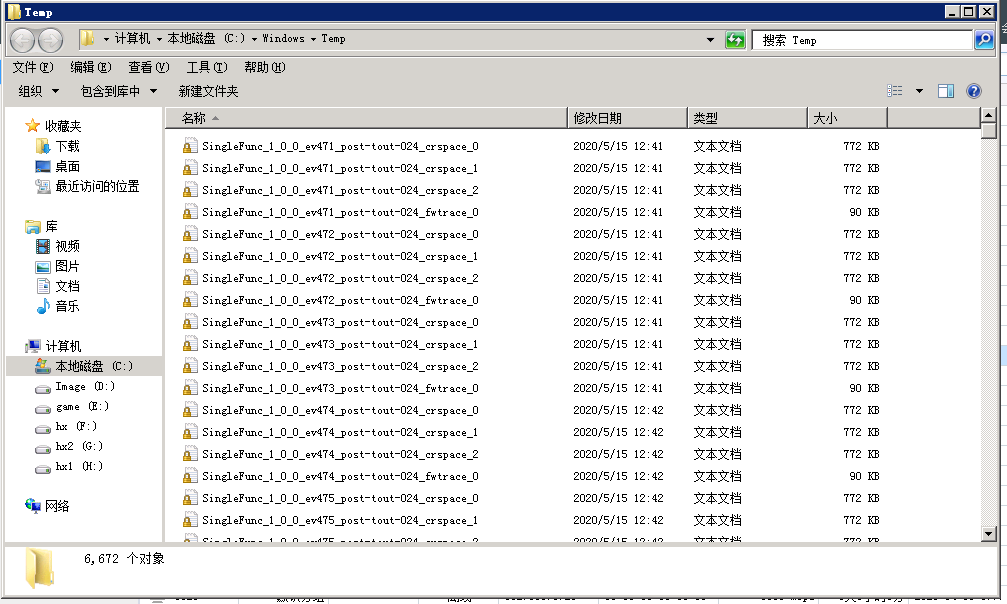
Task: Toggle the preview pane icon
Action: [945, 91]
